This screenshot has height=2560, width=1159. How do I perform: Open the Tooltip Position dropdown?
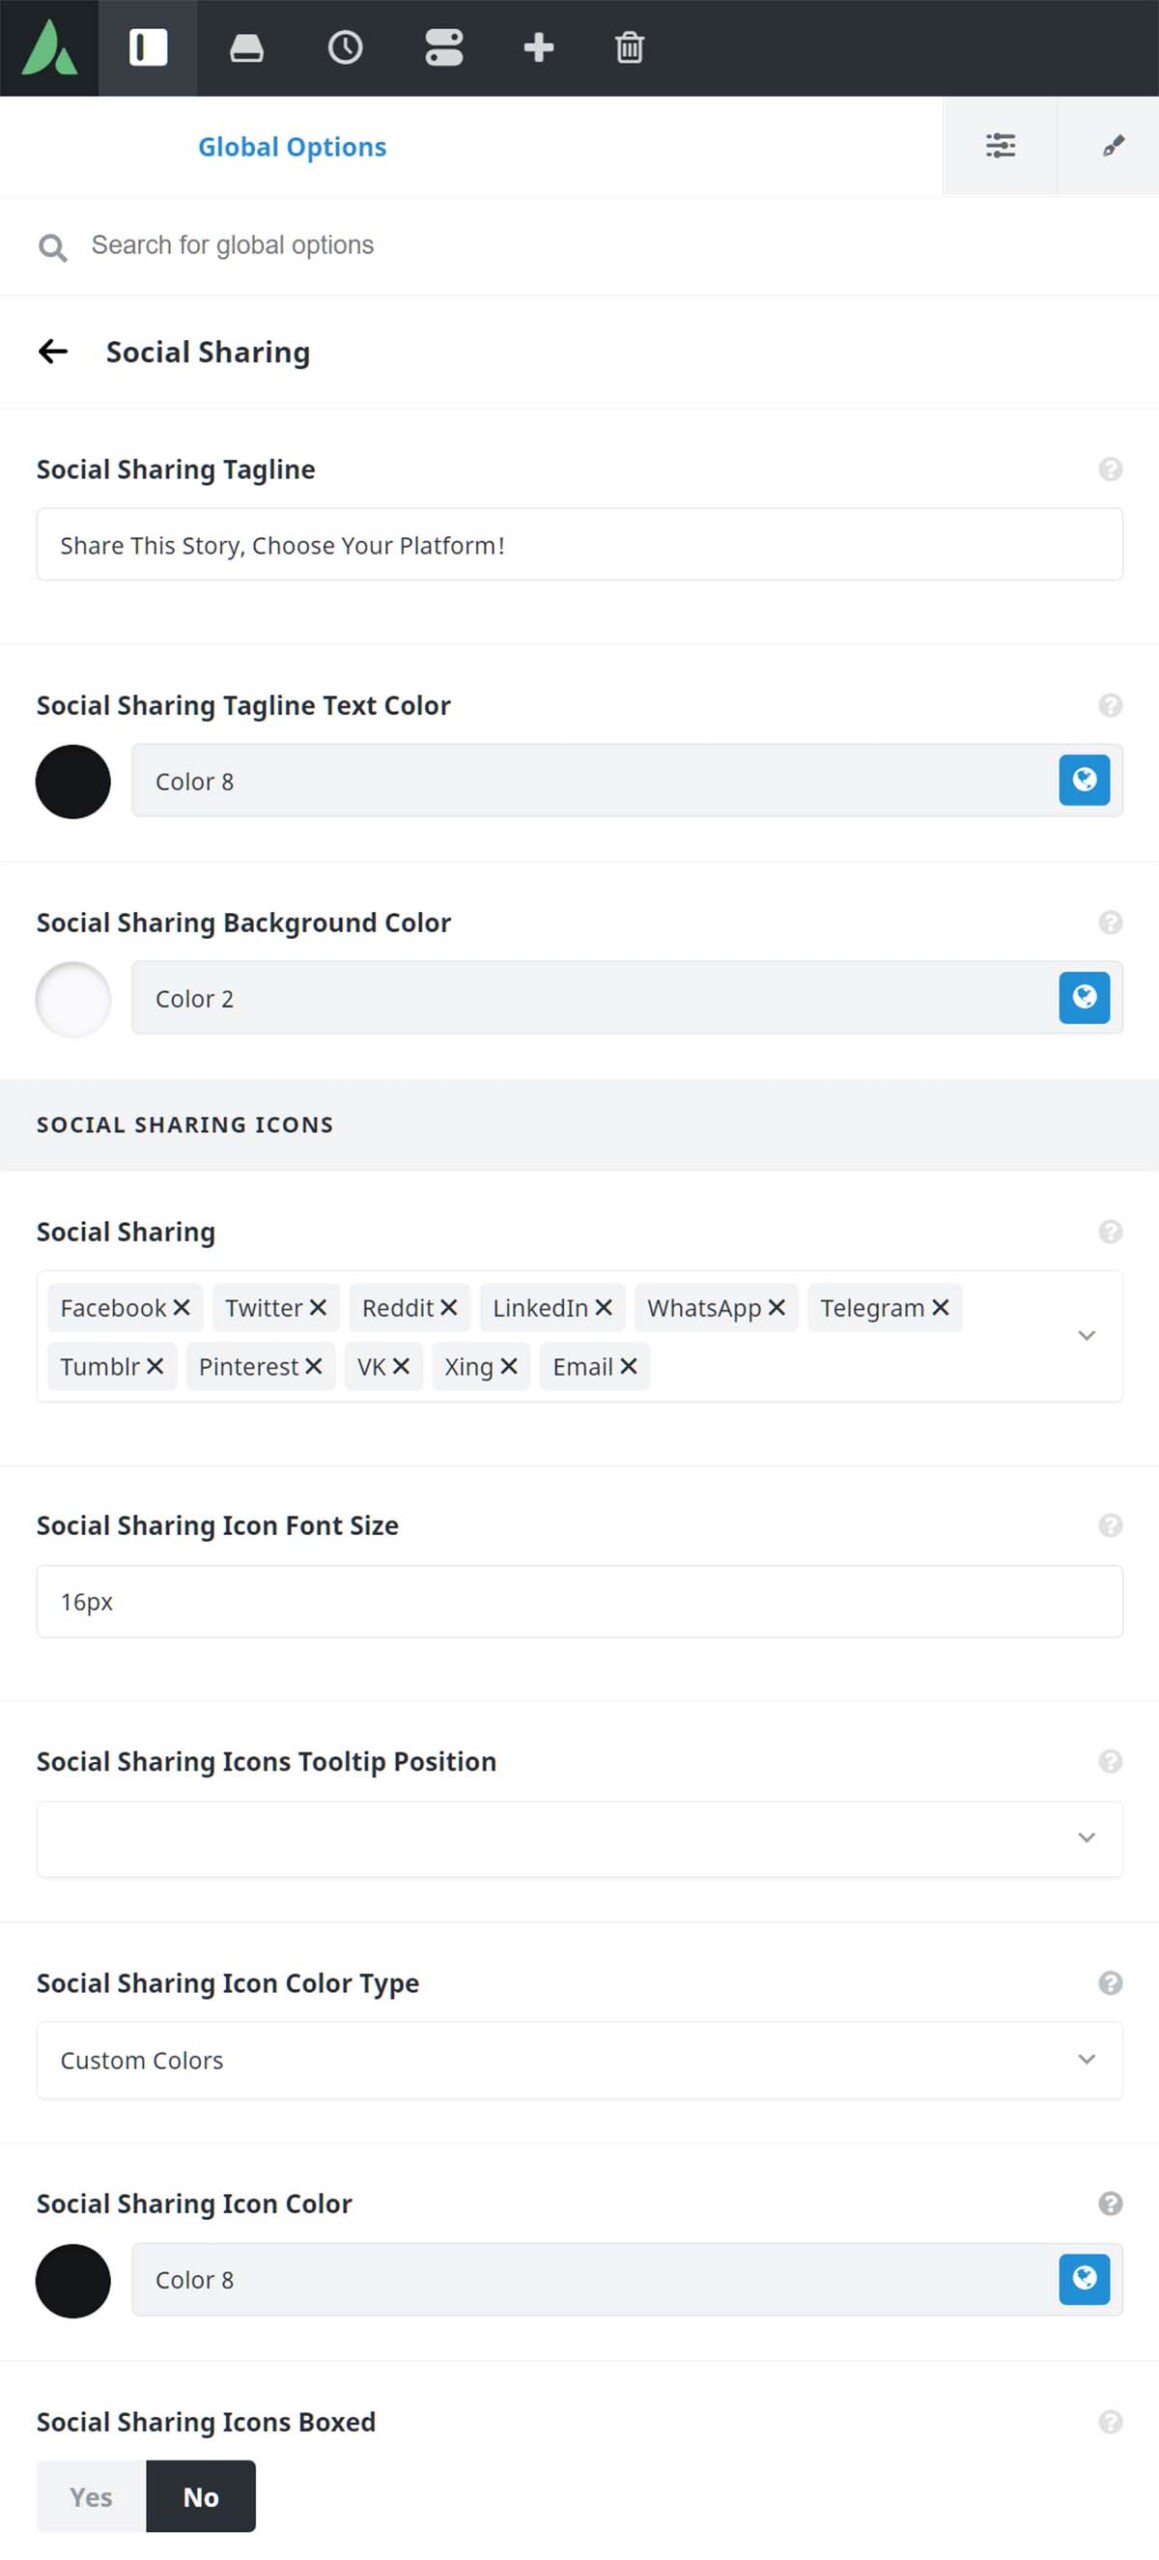pyautogui.click(x=579, y=1838)
